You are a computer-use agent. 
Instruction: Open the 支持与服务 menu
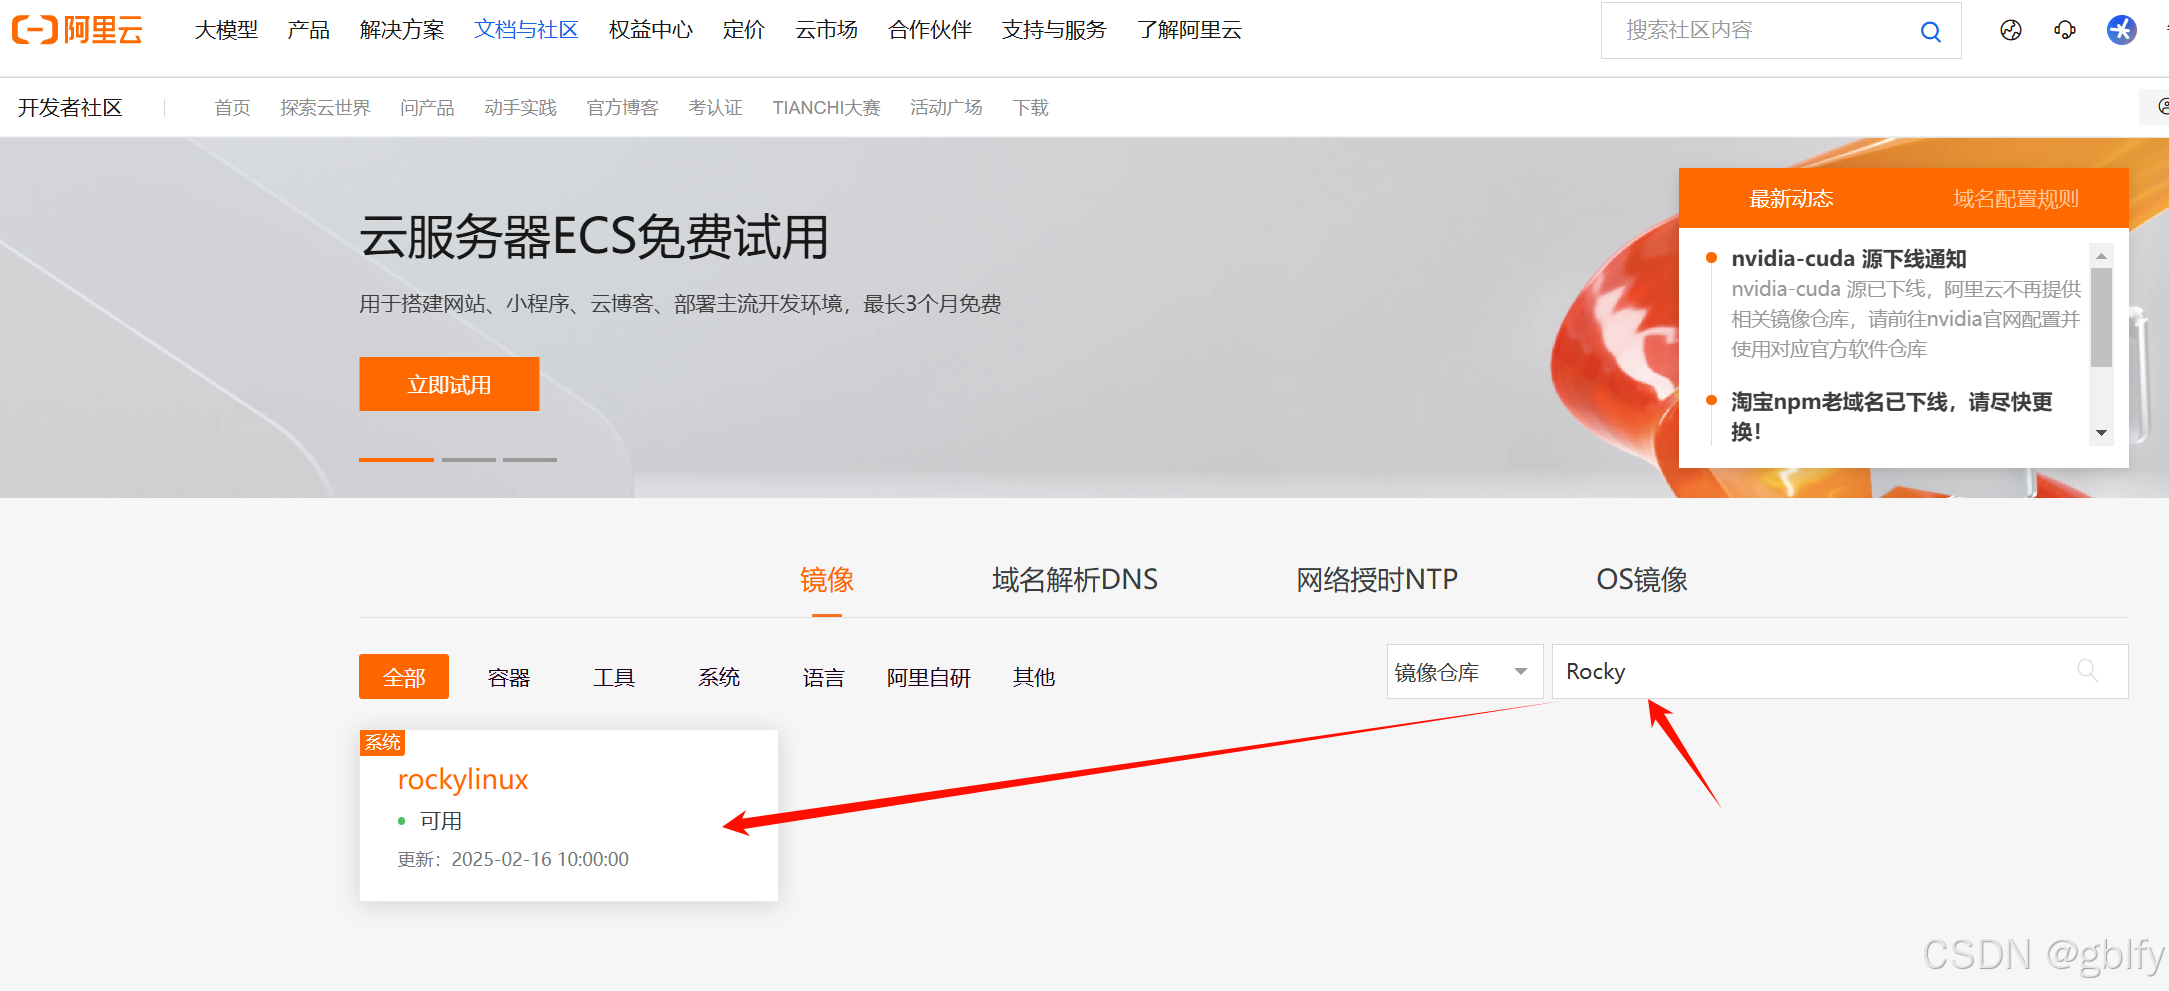pyautogui.click(x=1054, y=30)
